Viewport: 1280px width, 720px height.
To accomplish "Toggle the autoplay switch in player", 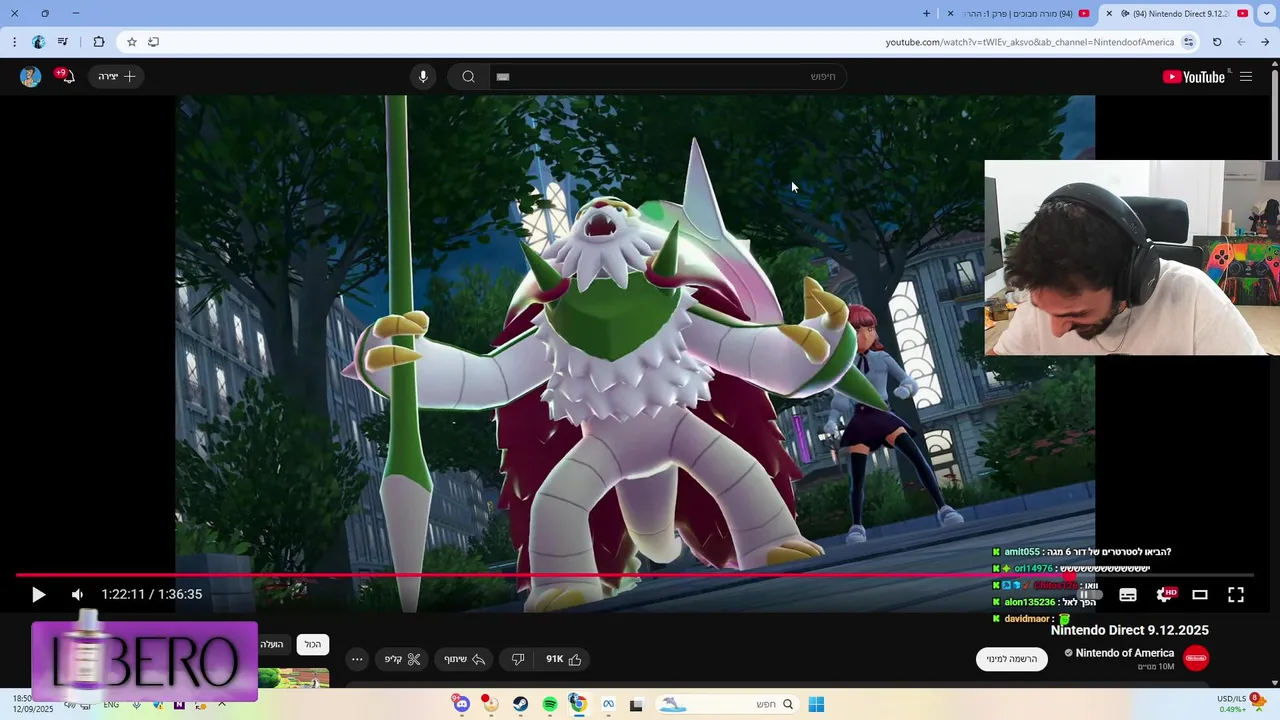I will pyautogui.click(x=1090, y=595).
